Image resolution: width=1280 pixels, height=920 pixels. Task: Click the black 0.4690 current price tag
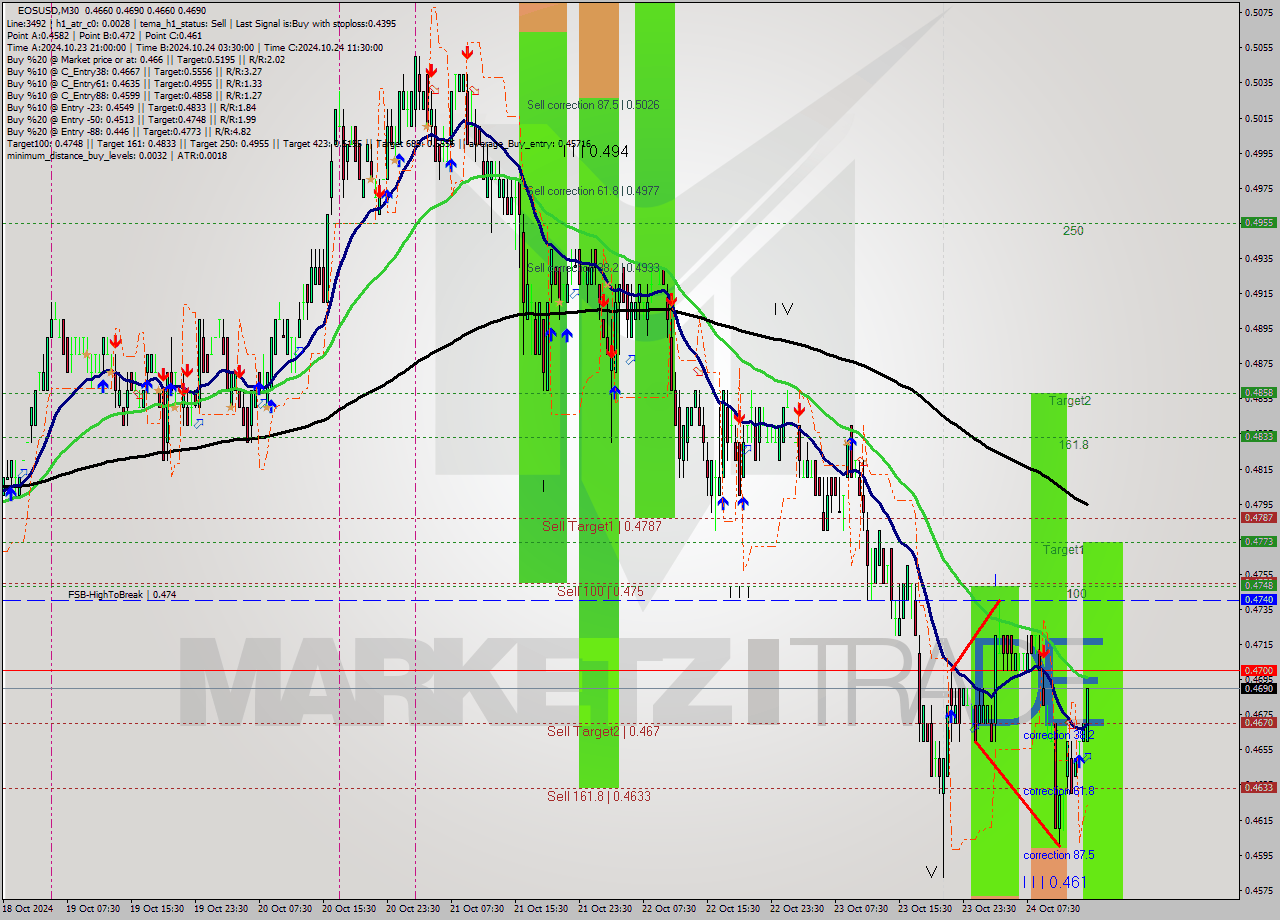(1258, 688)
